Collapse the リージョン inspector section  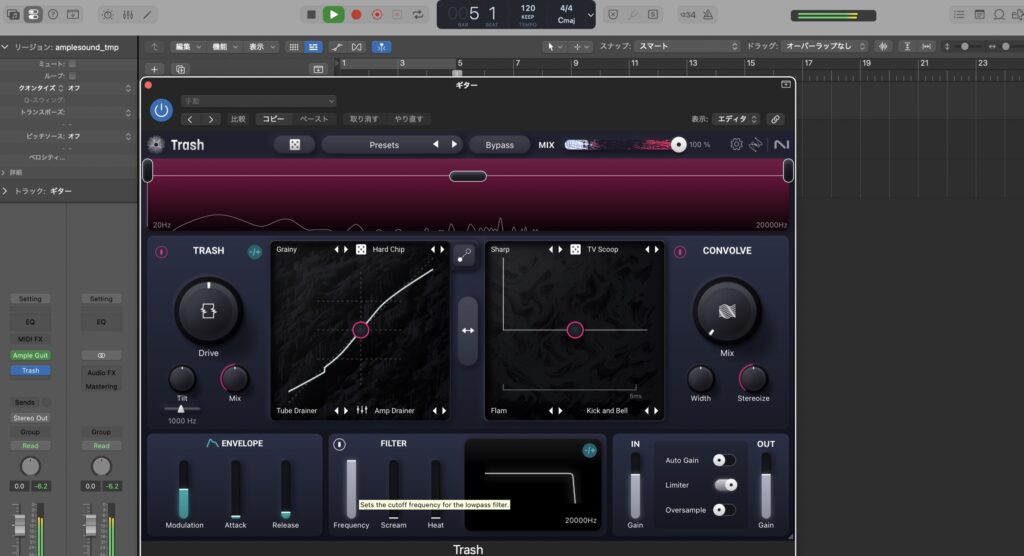click(x=5, y=47)
